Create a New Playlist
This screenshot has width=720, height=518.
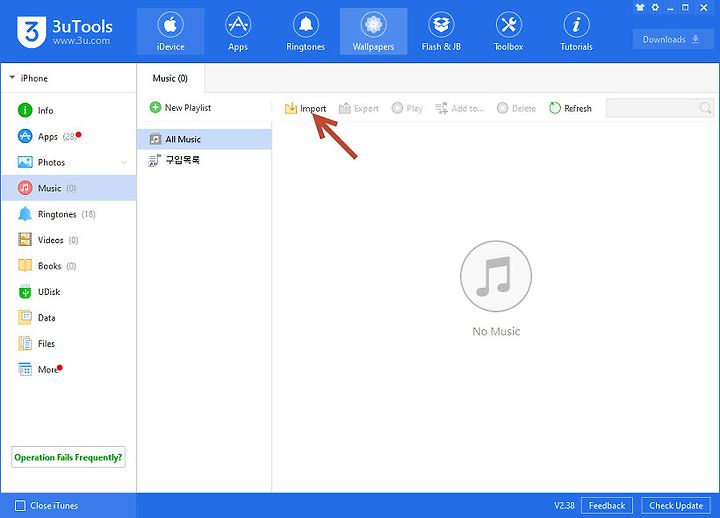click(x=180, y=107)
